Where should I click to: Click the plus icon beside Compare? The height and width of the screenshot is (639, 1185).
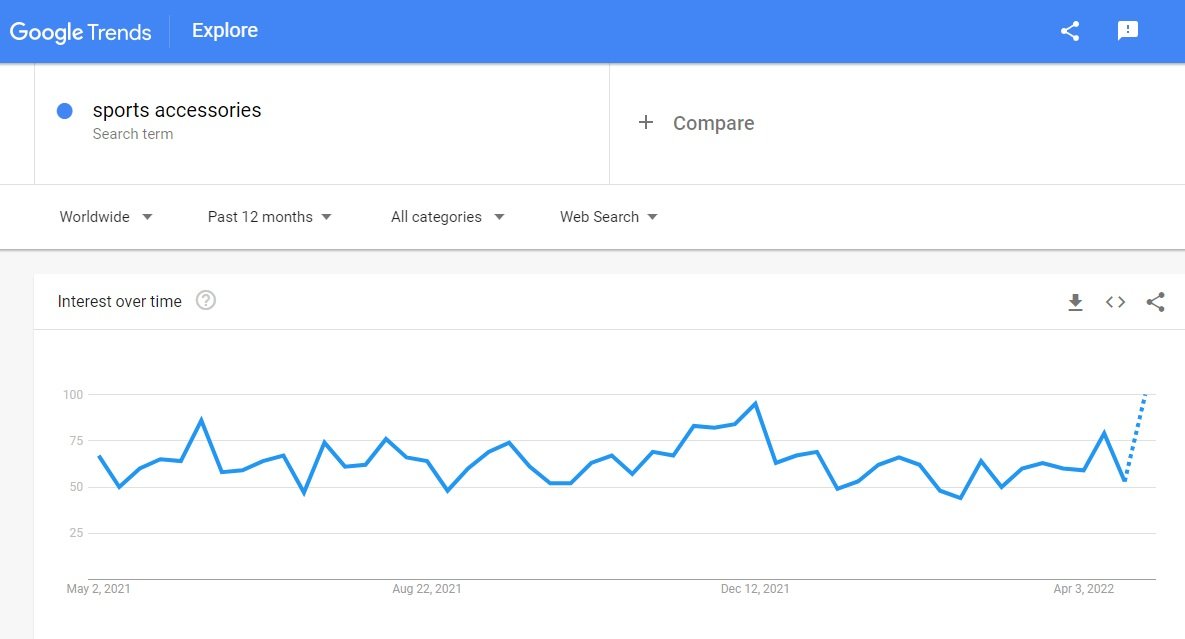(645, 122)
